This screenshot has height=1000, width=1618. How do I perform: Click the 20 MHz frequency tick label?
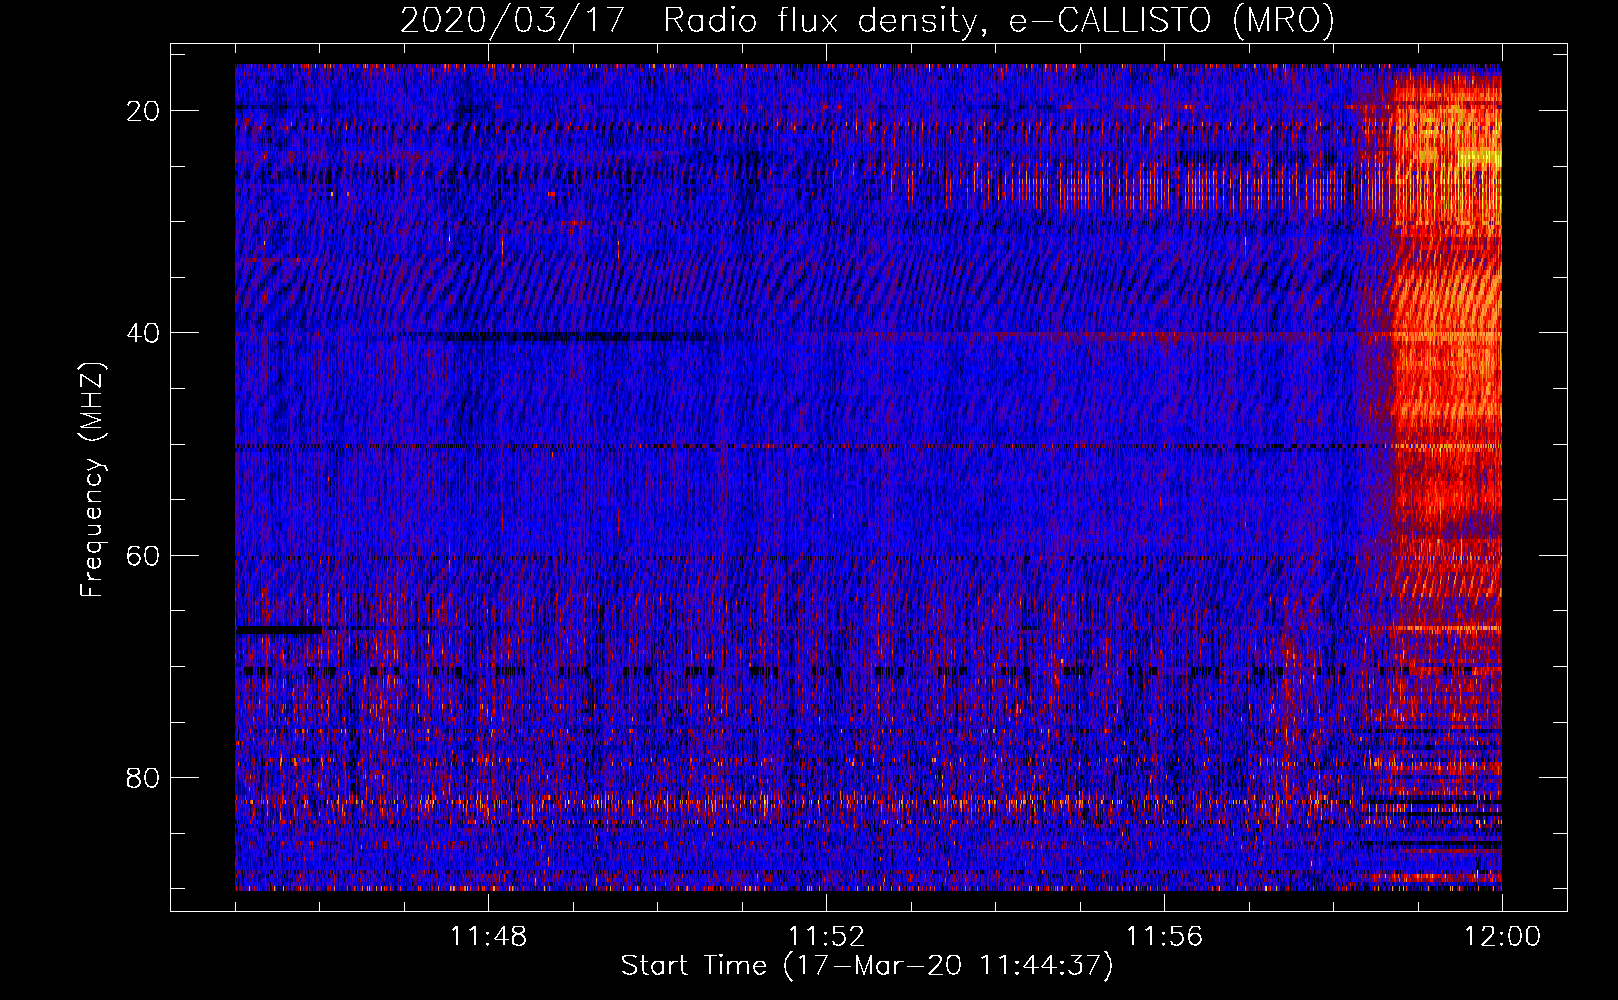click(x=144, y=111)
